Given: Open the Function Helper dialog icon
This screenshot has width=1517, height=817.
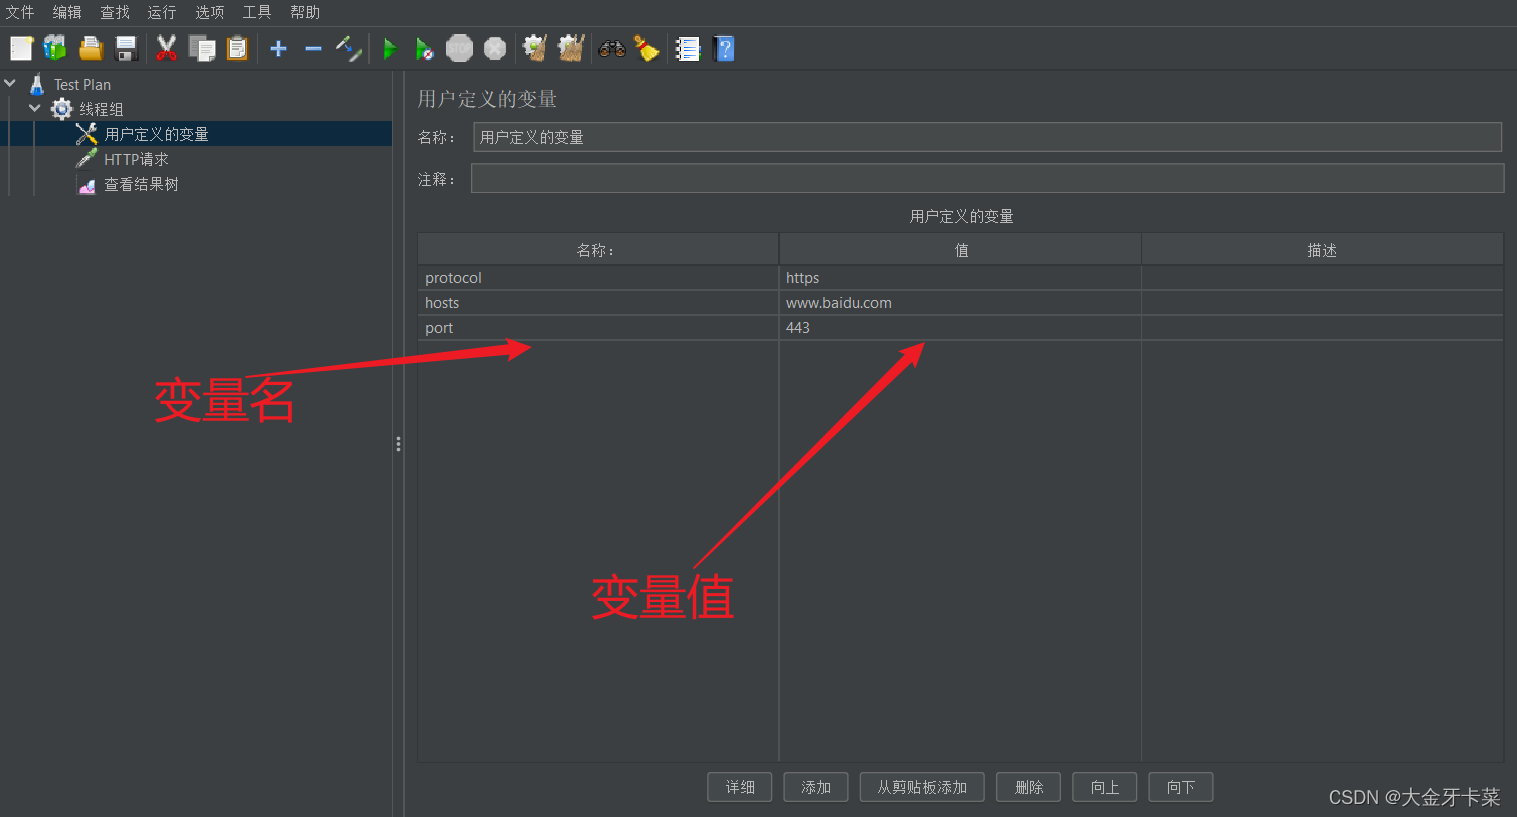Looking at the screenshot, I should point(687,48).
